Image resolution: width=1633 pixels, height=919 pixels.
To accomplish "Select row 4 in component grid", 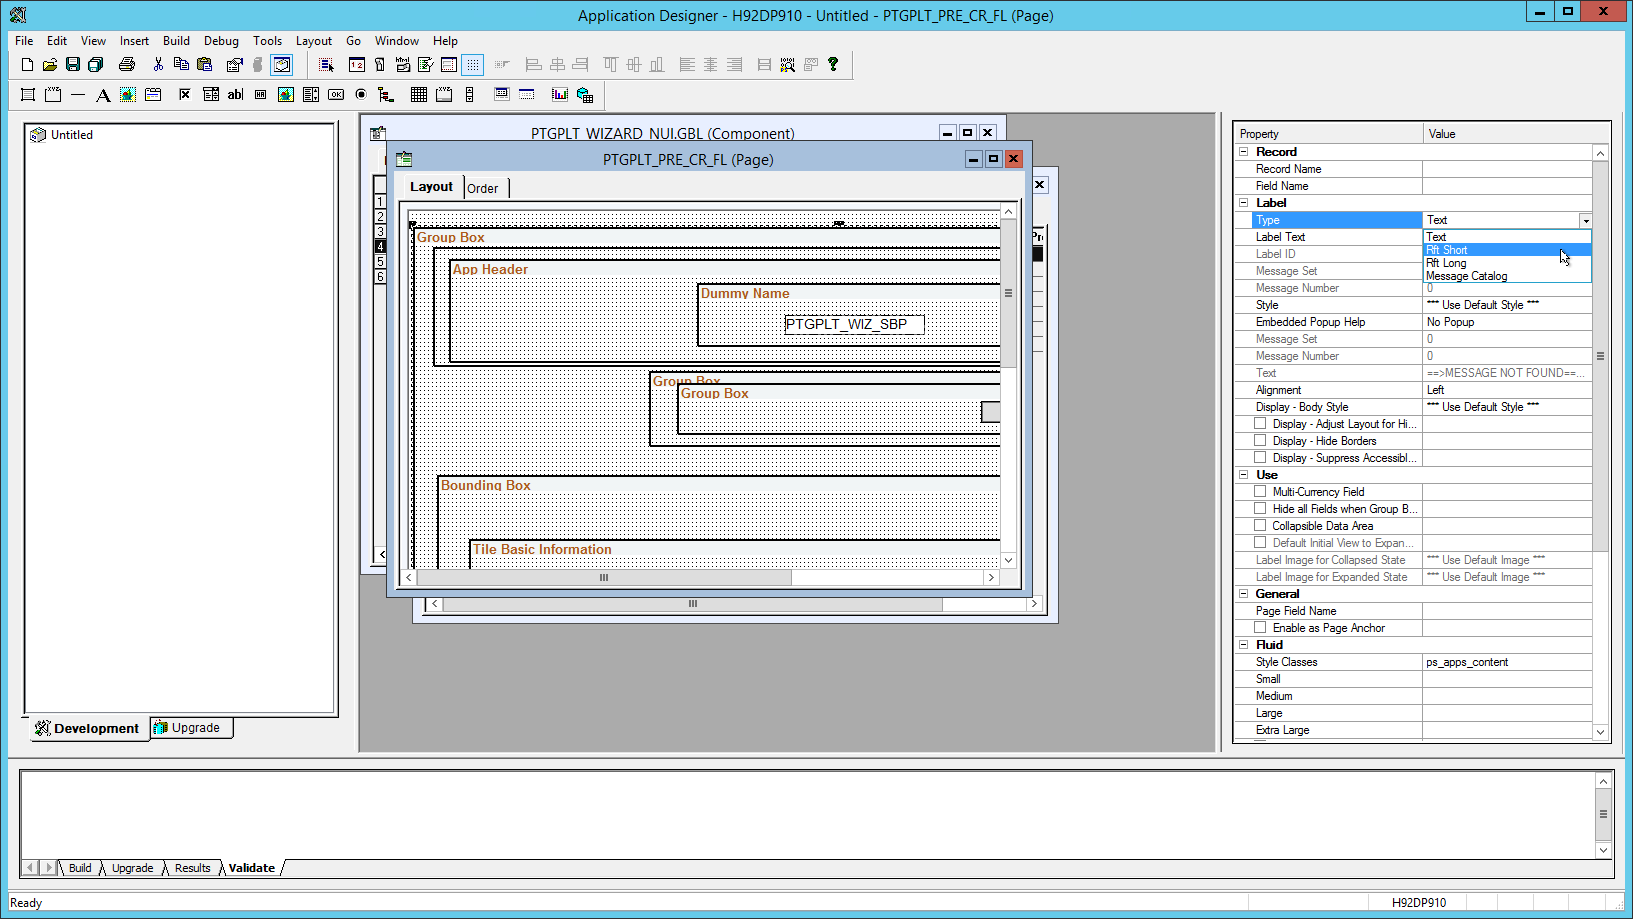I will point(380,246).
